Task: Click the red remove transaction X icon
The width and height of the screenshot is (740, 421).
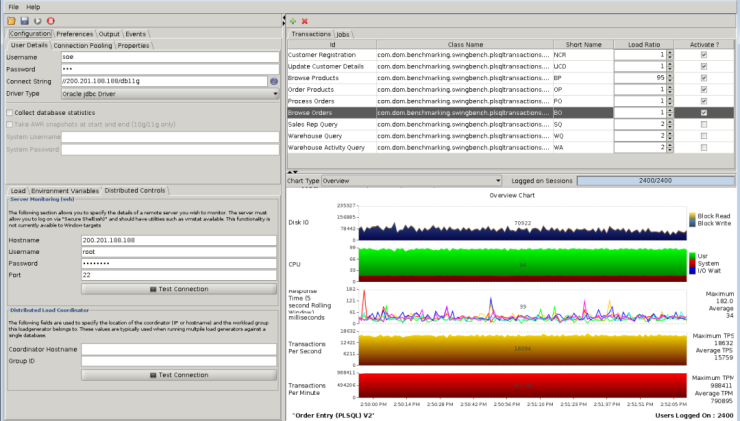Action: (304, 20)
